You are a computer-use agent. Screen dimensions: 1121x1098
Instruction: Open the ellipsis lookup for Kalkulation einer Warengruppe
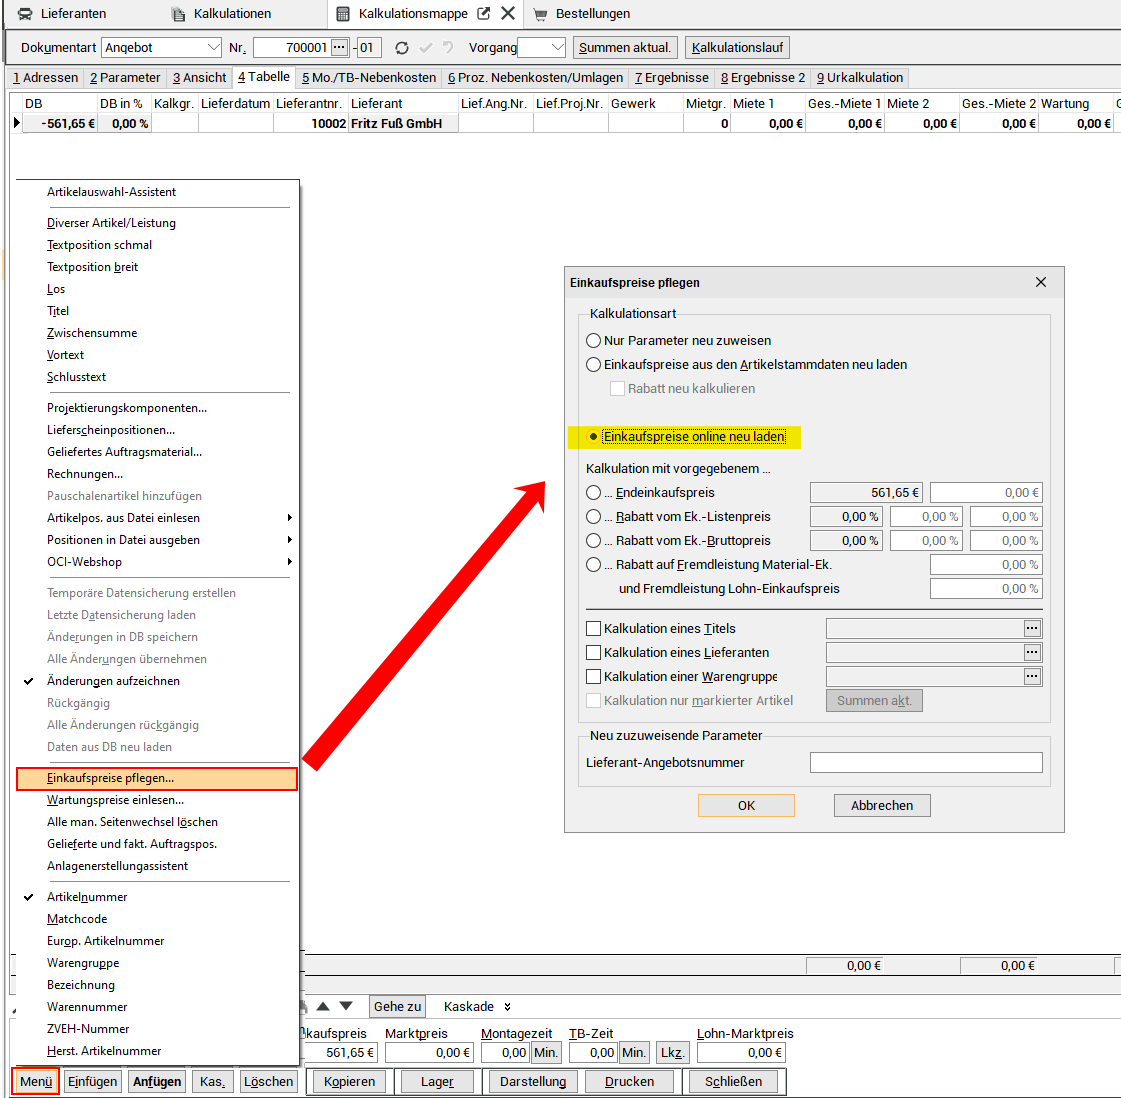coord(1032,676)
